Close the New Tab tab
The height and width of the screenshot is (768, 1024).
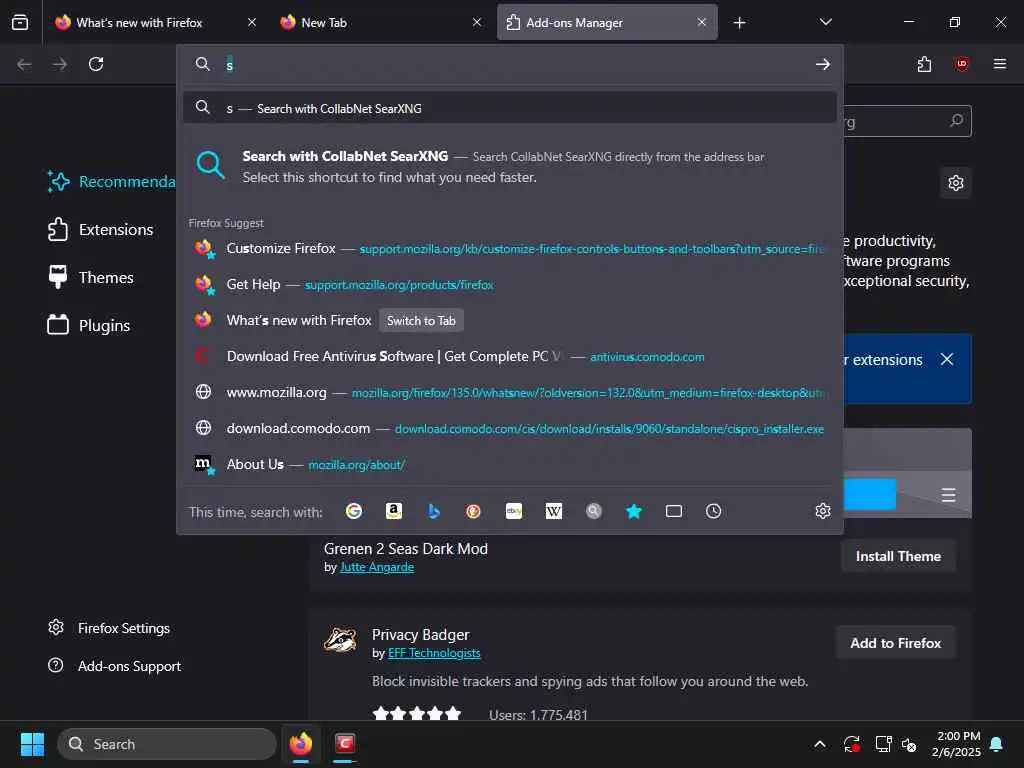[x=477, y=22]
